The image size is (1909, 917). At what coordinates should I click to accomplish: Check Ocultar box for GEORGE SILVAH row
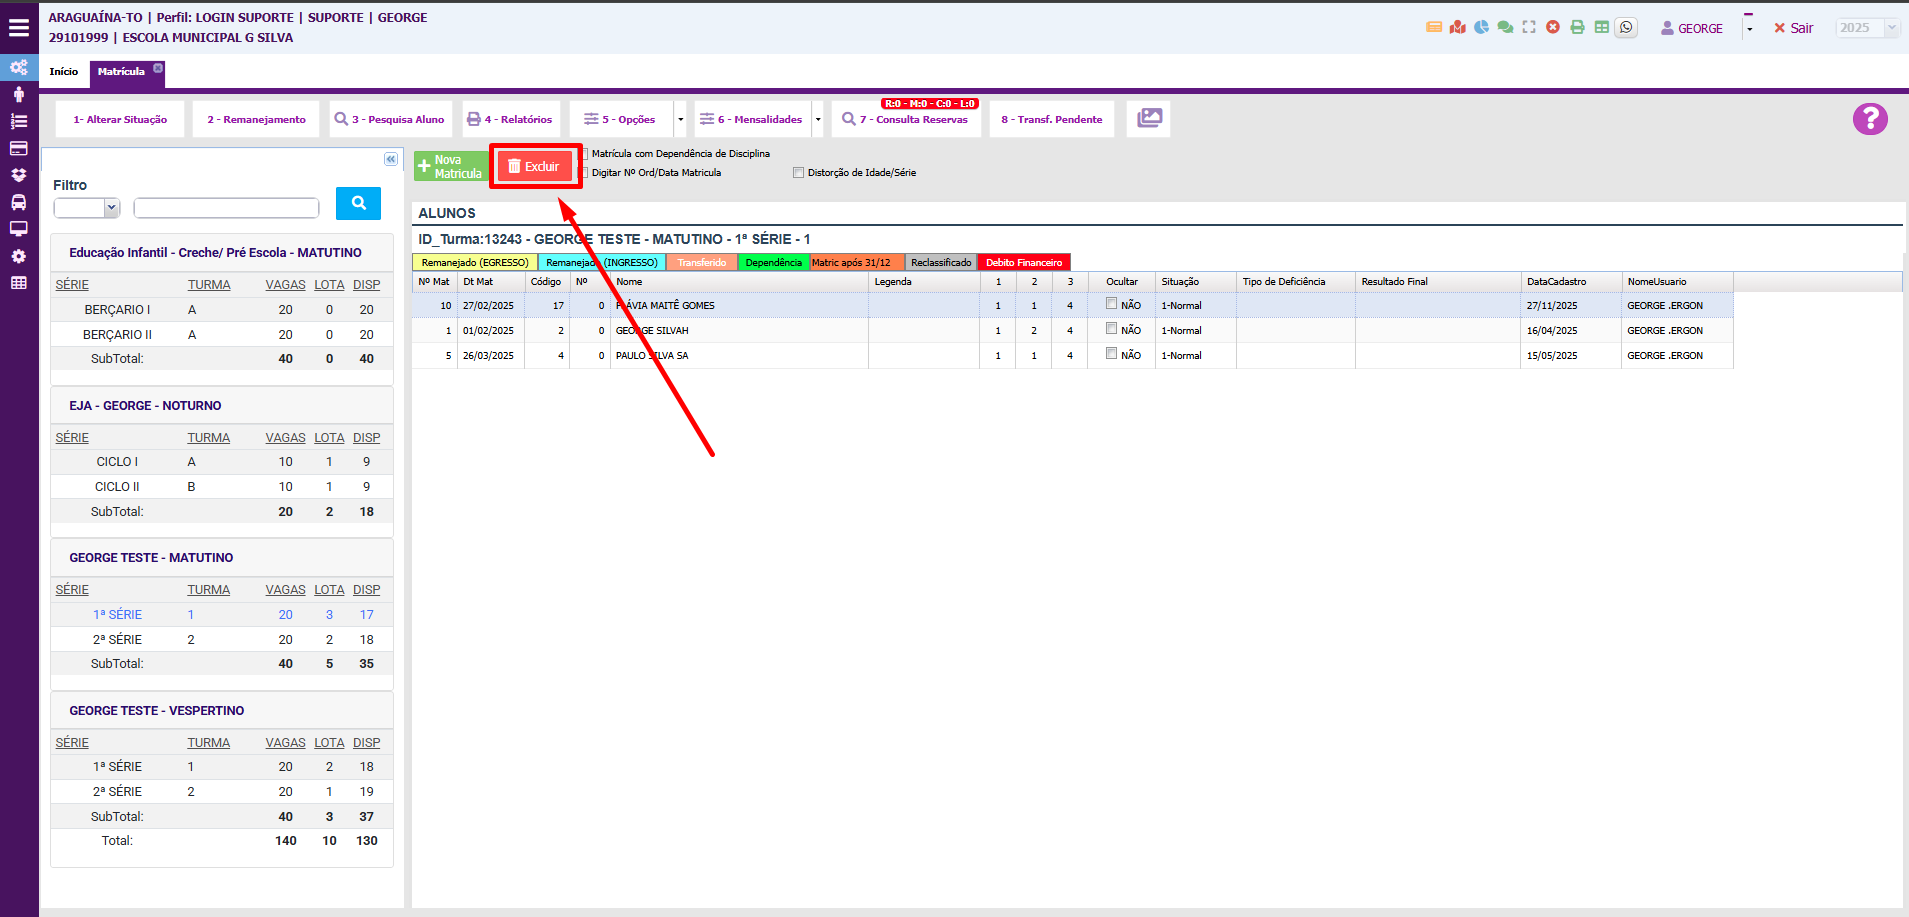[1111, 329]
